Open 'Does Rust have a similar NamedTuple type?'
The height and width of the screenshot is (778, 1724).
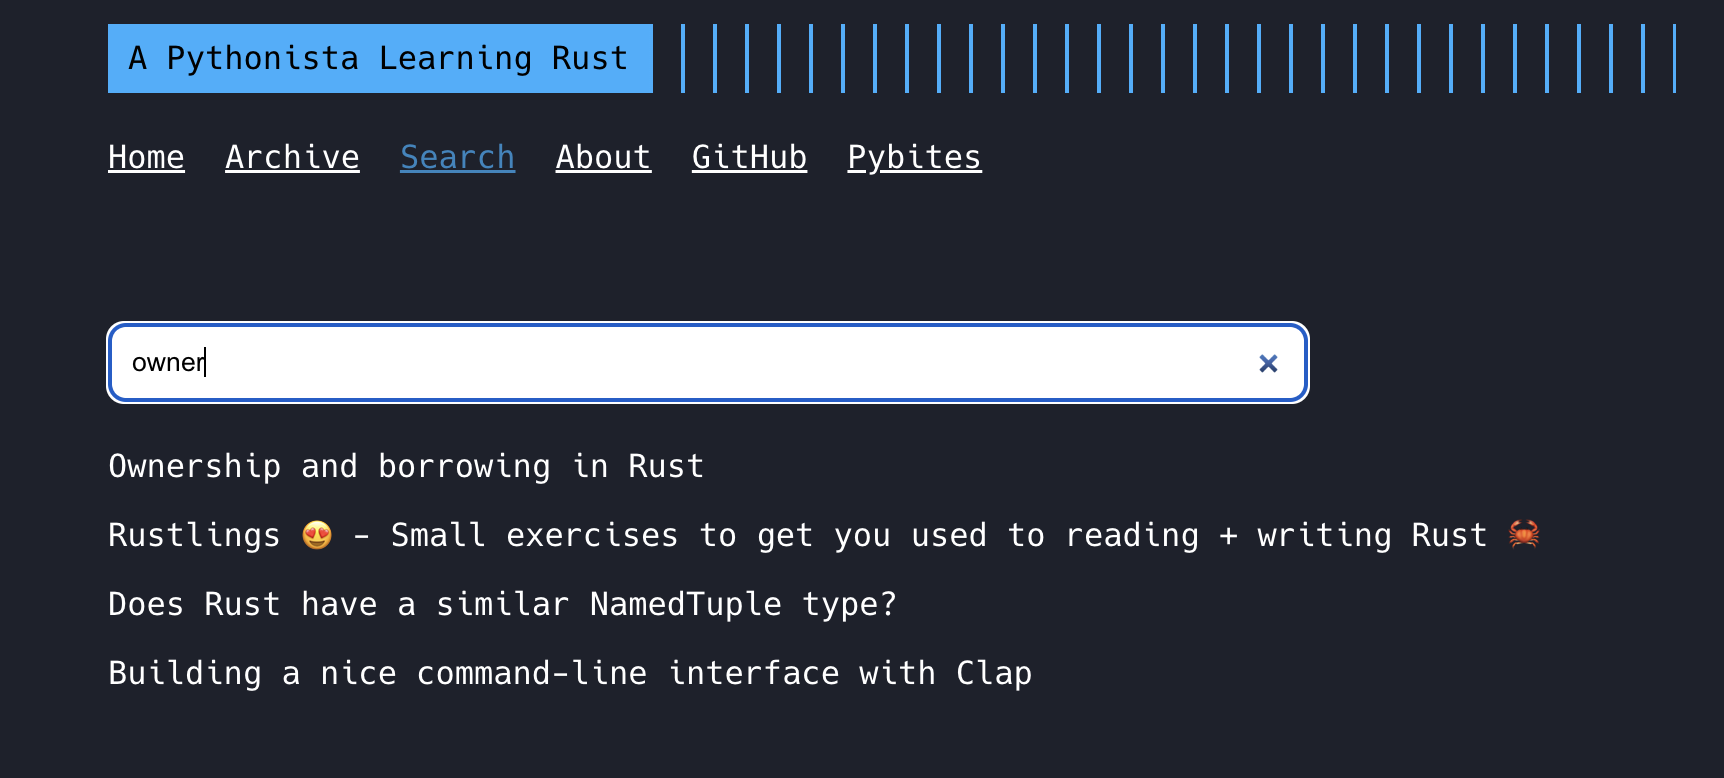[x=502, y=604]
